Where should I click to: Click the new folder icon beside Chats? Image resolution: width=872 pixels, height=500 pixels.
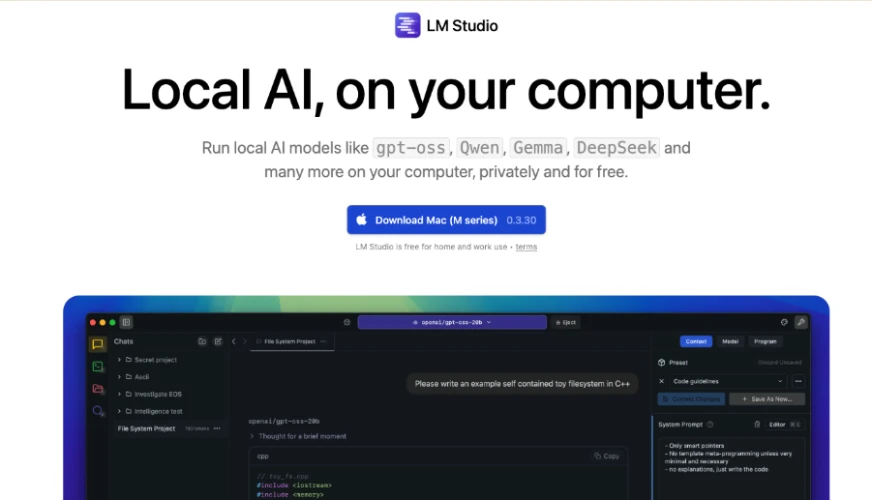tap(202, 342)
